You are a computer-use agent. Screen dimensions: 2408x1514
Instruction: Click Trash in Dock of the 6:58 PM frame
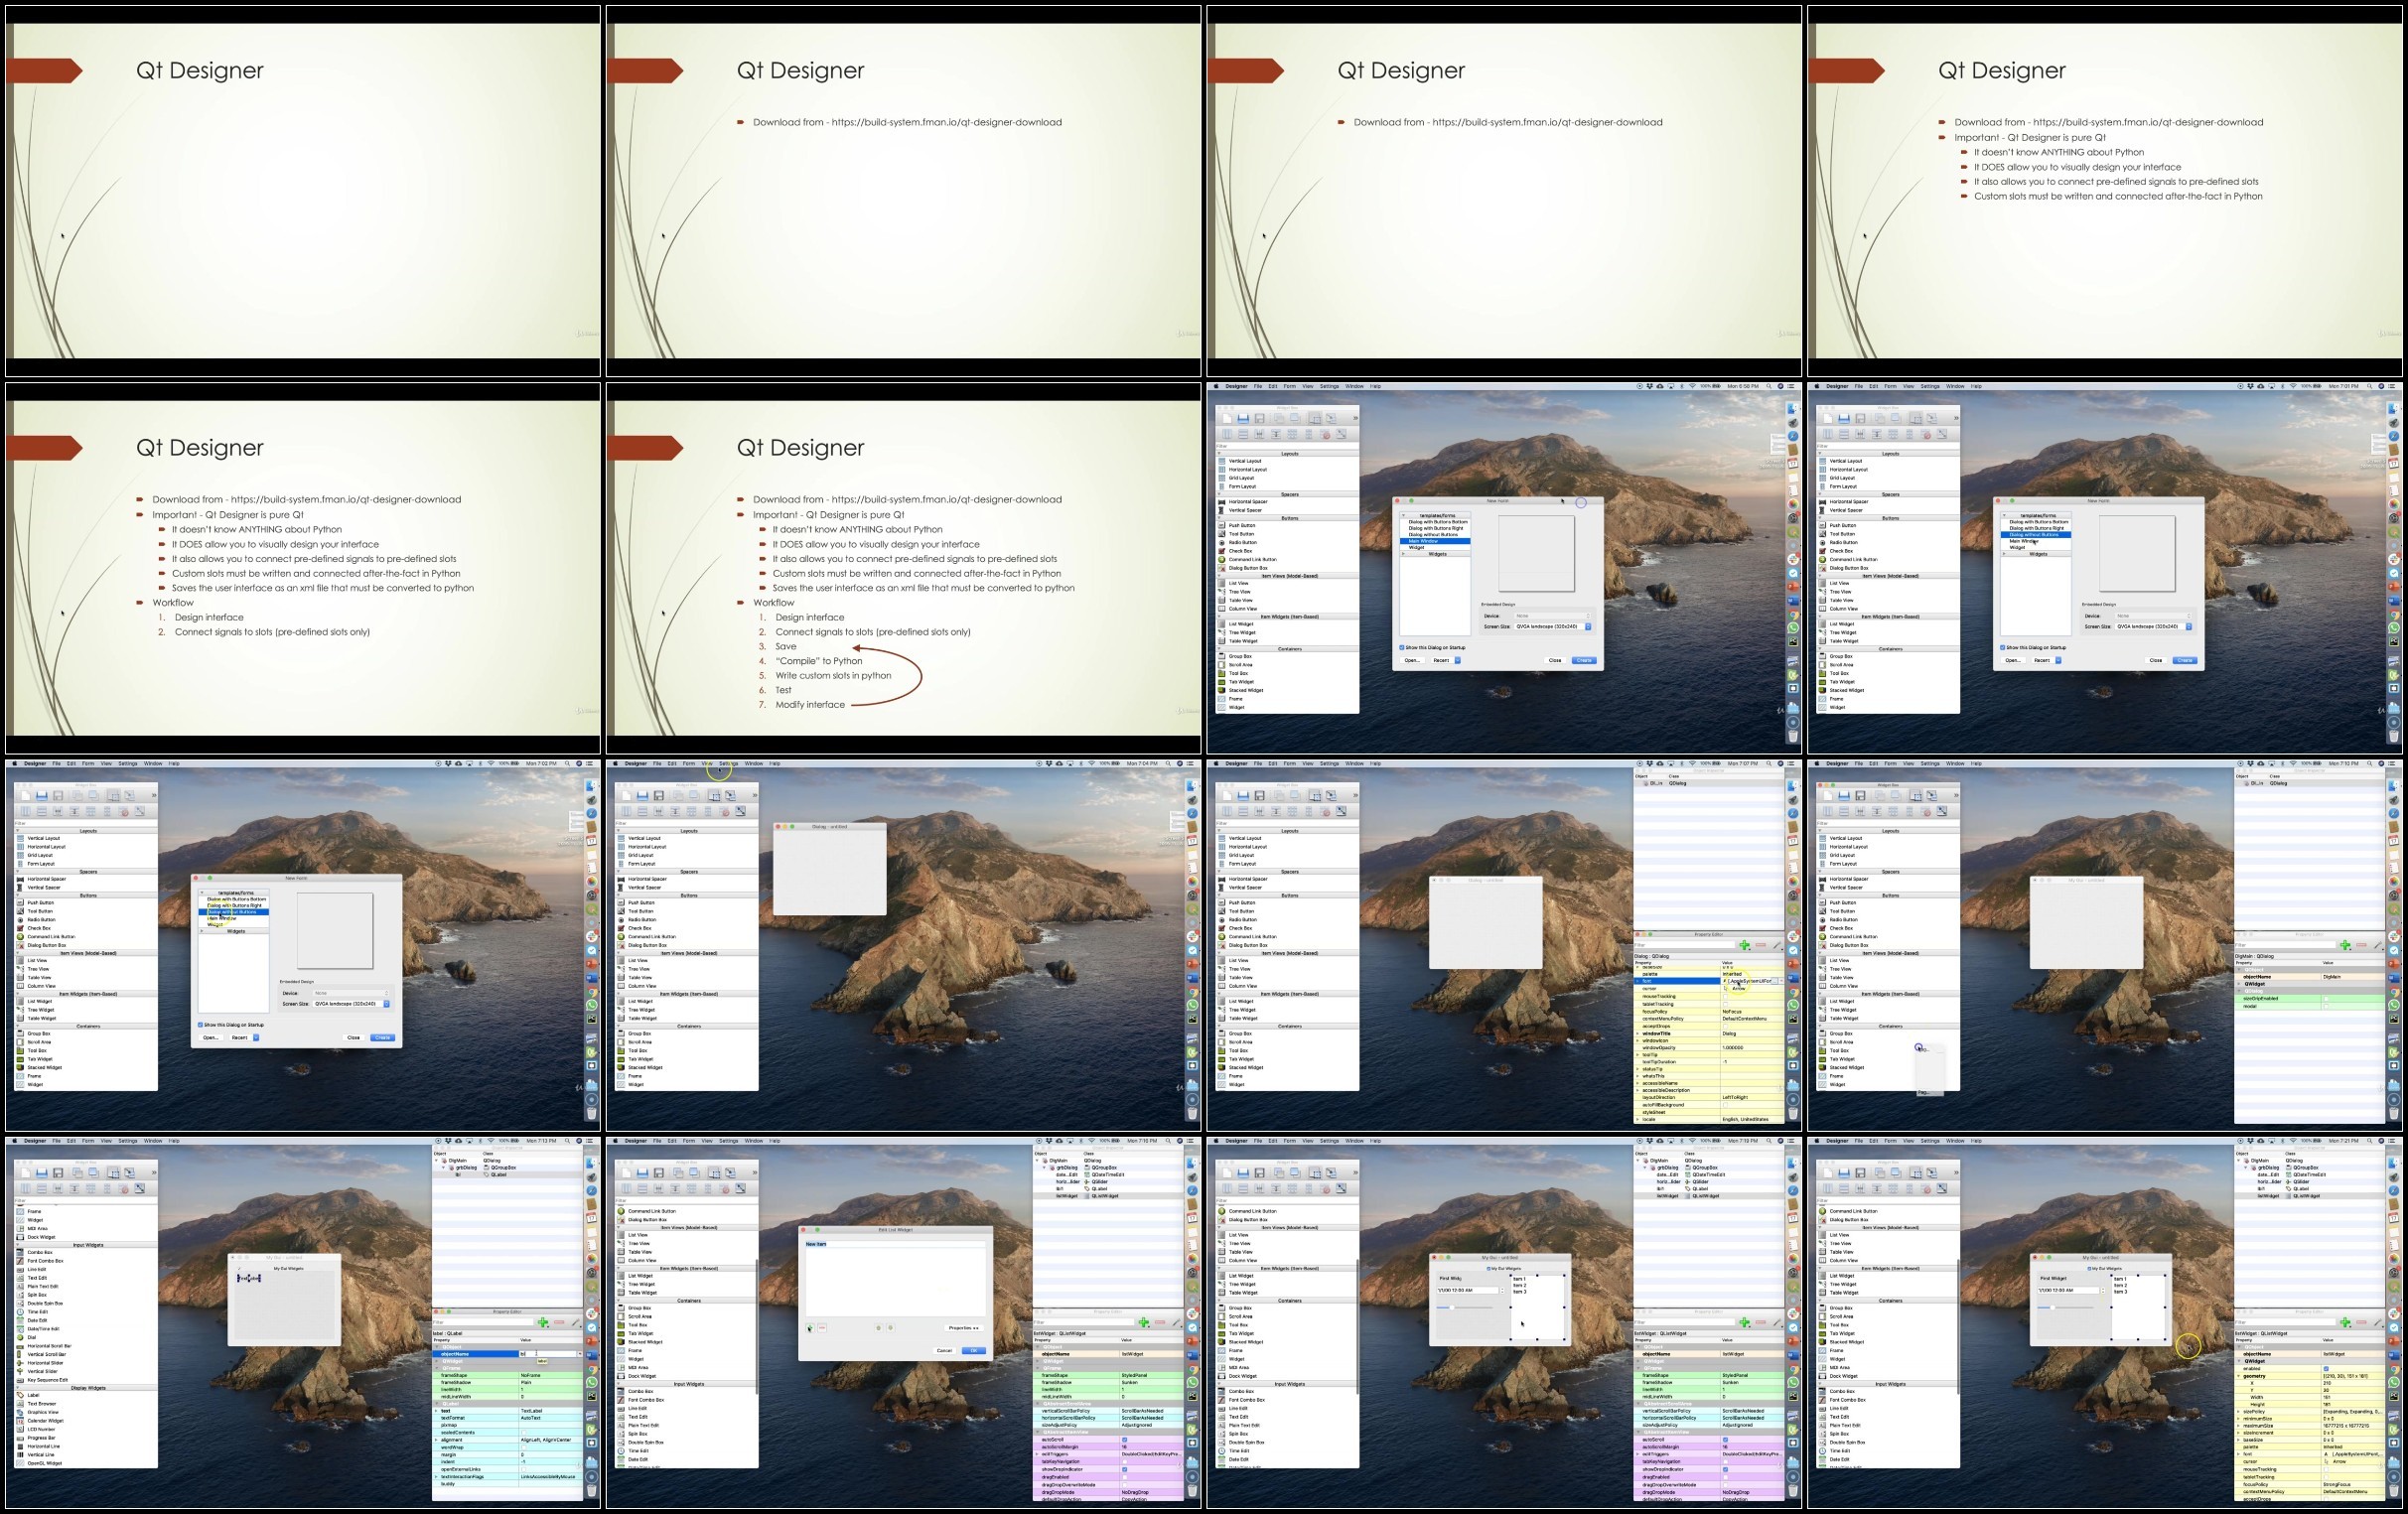(x=1793, y=736)
